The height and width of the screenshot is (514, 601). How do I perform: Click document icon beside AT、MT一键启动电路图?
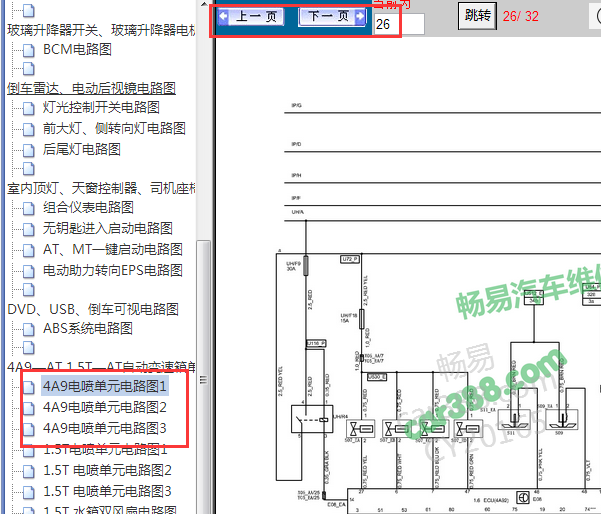point(28,250)
